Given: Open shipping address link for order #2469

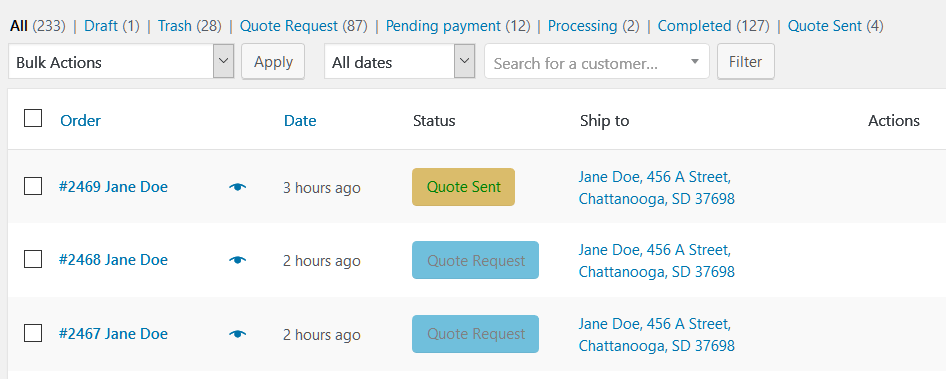Looking at the screenshot, I should [656, 188].
